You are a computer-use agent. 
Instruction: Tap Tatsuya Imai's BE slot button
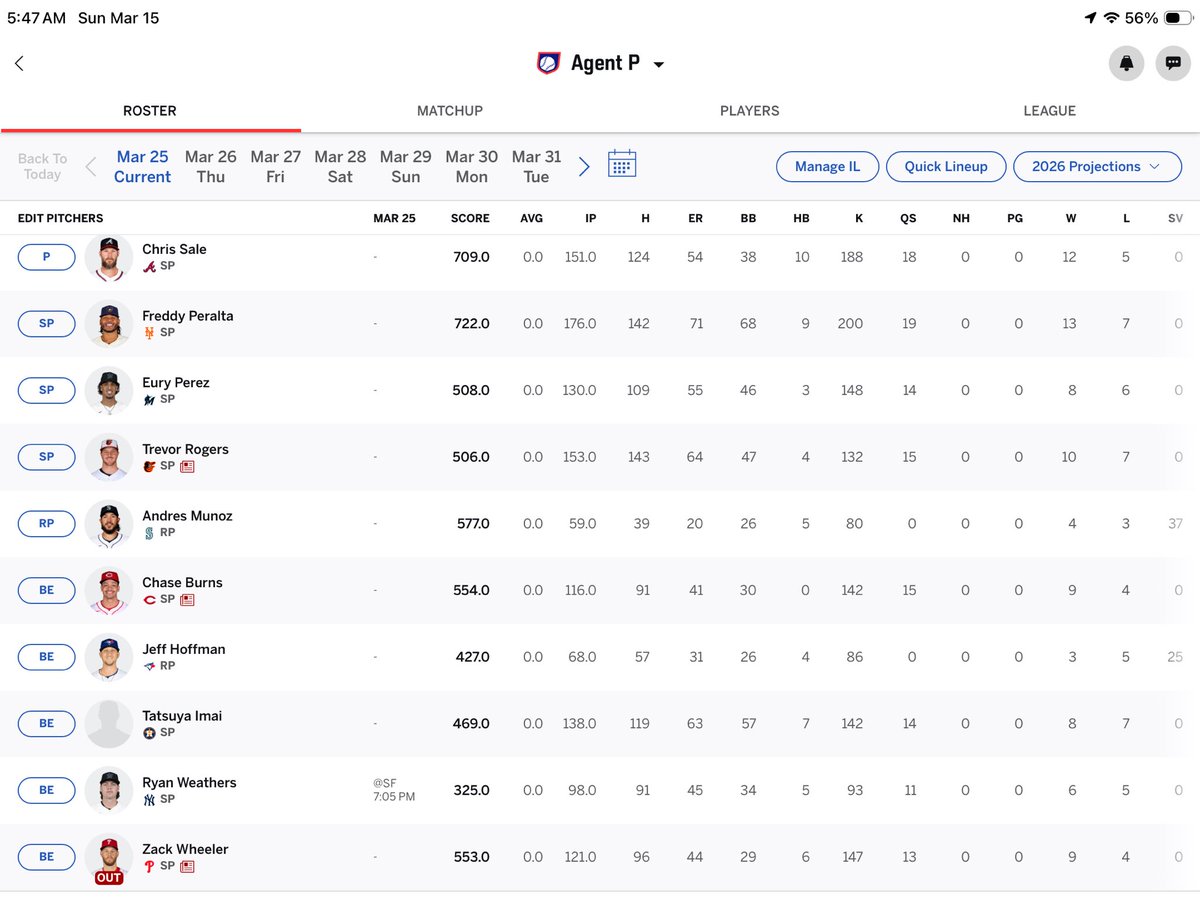(46, 723)
